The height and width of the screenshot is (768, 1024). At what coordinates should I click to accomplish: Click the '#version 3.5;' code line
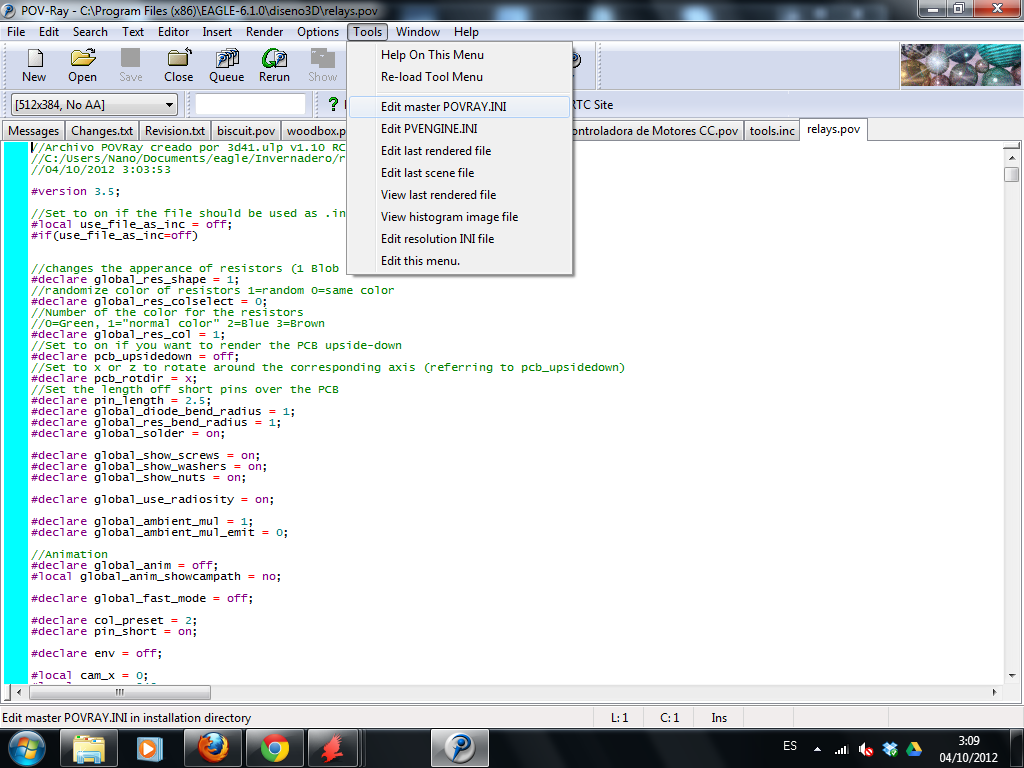tap(75, 191)
